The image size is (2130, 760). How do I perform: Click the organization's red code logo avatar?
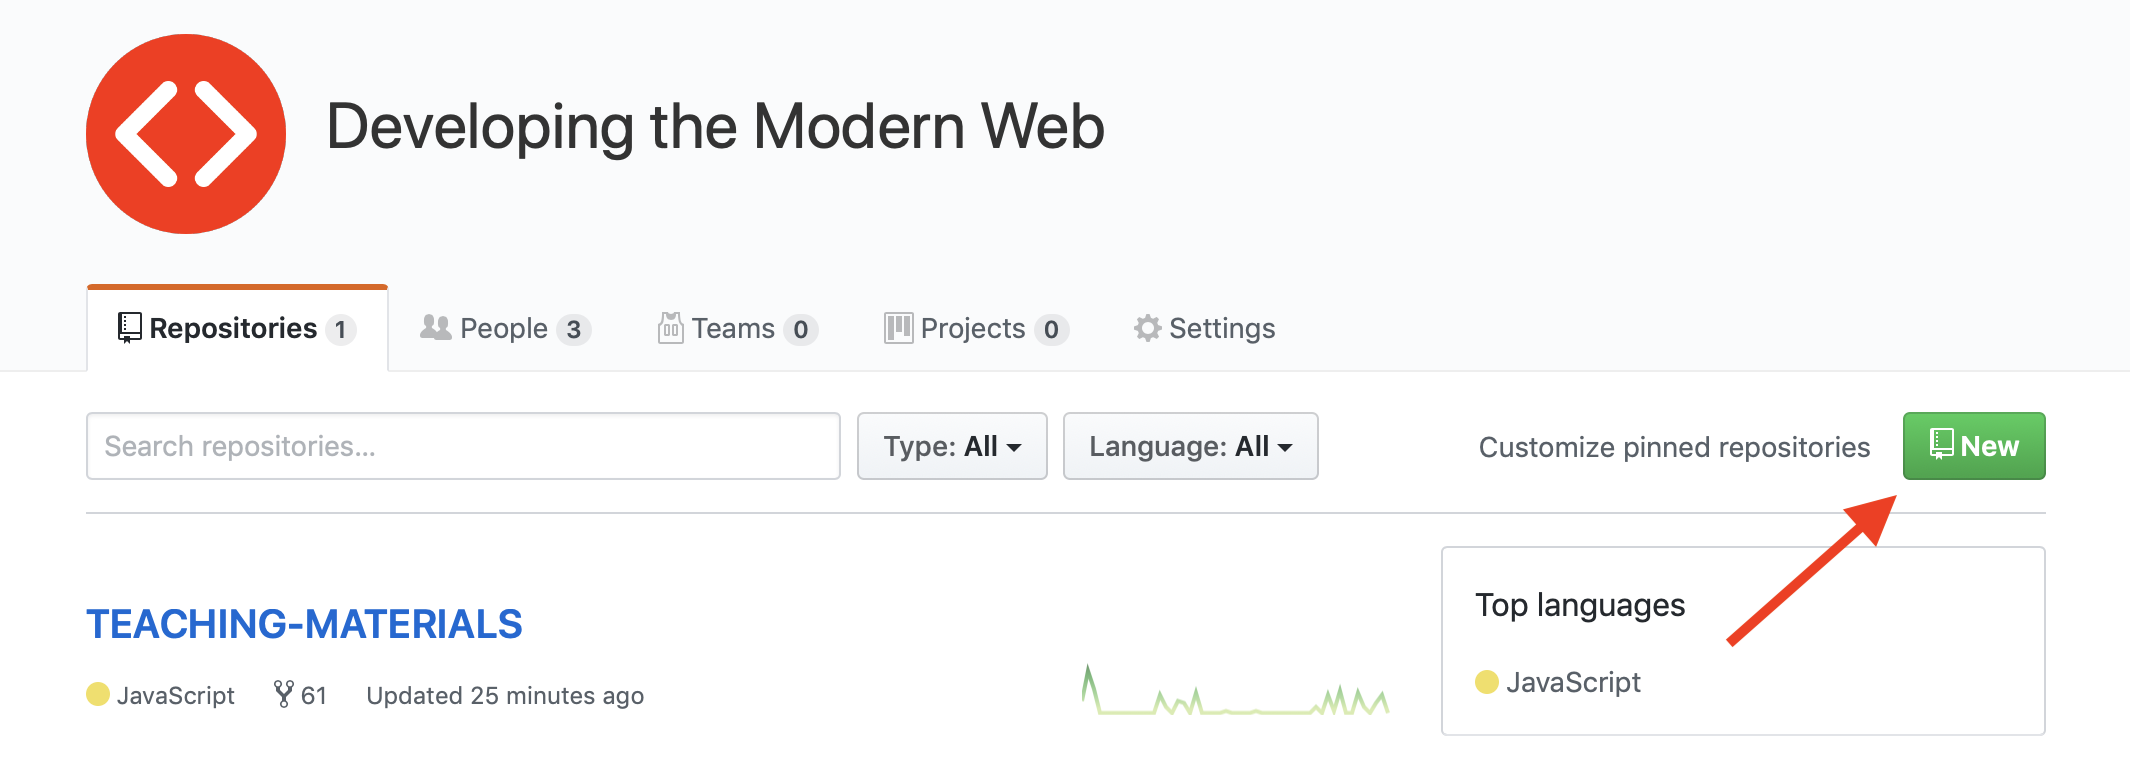[186, 134]
